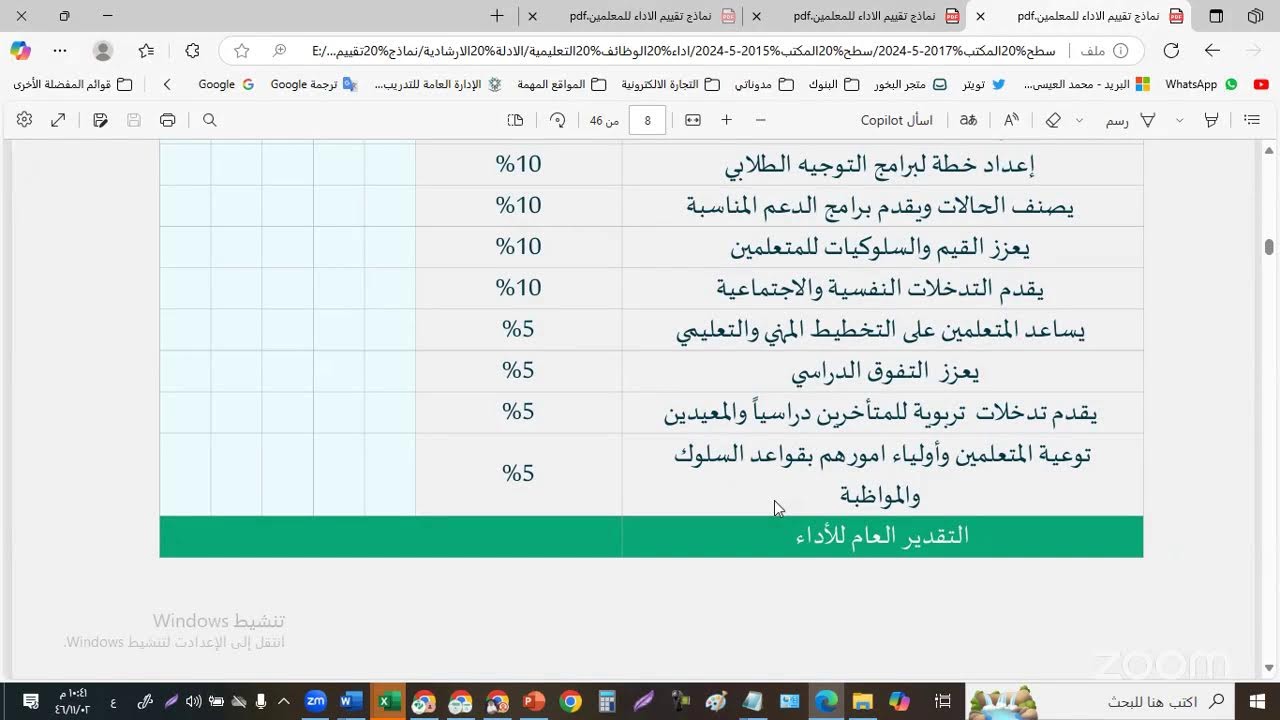Open the Find search icon in PDF toolbar
Viewport: 1280px width, 720px height.
(209, 120)
